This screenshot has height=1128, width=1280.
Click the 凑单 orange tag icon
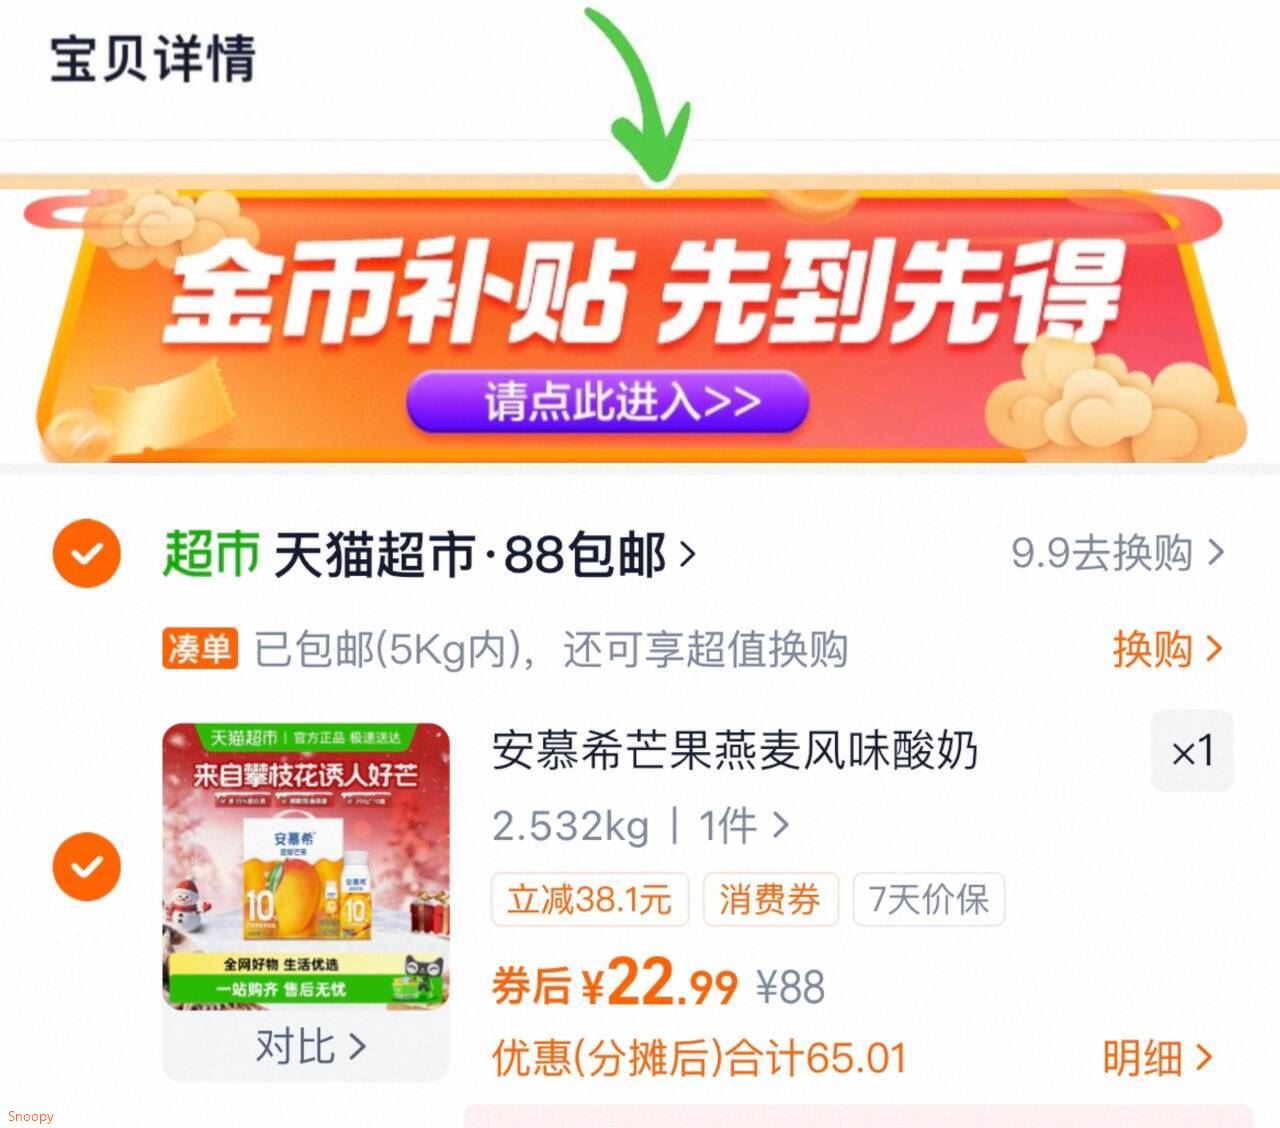pyautogui.click(x=200, y=649)
